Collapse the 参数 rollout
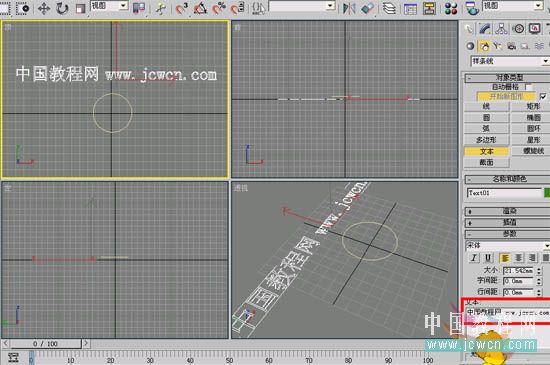 click(x=508, y=234)
